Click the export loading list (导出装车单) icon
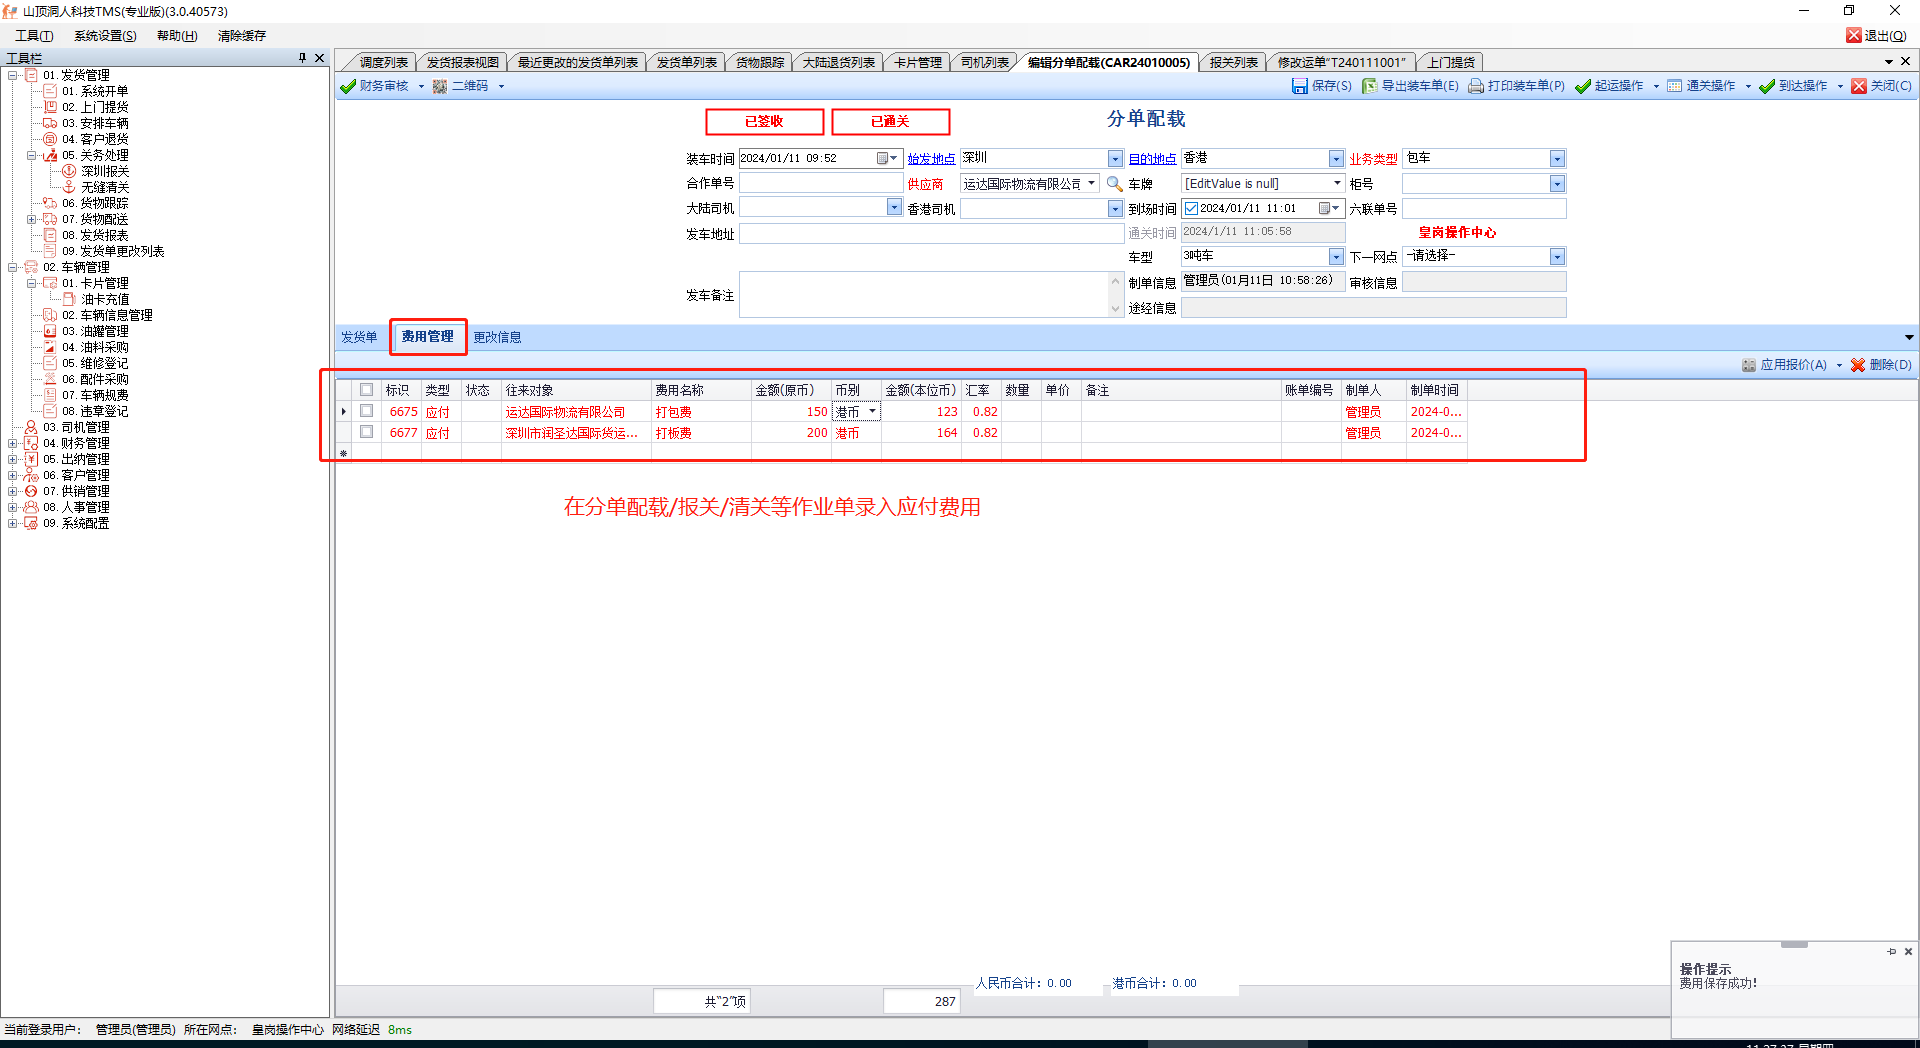Screen dimensions: 1920x1048 click(1369, 86)
